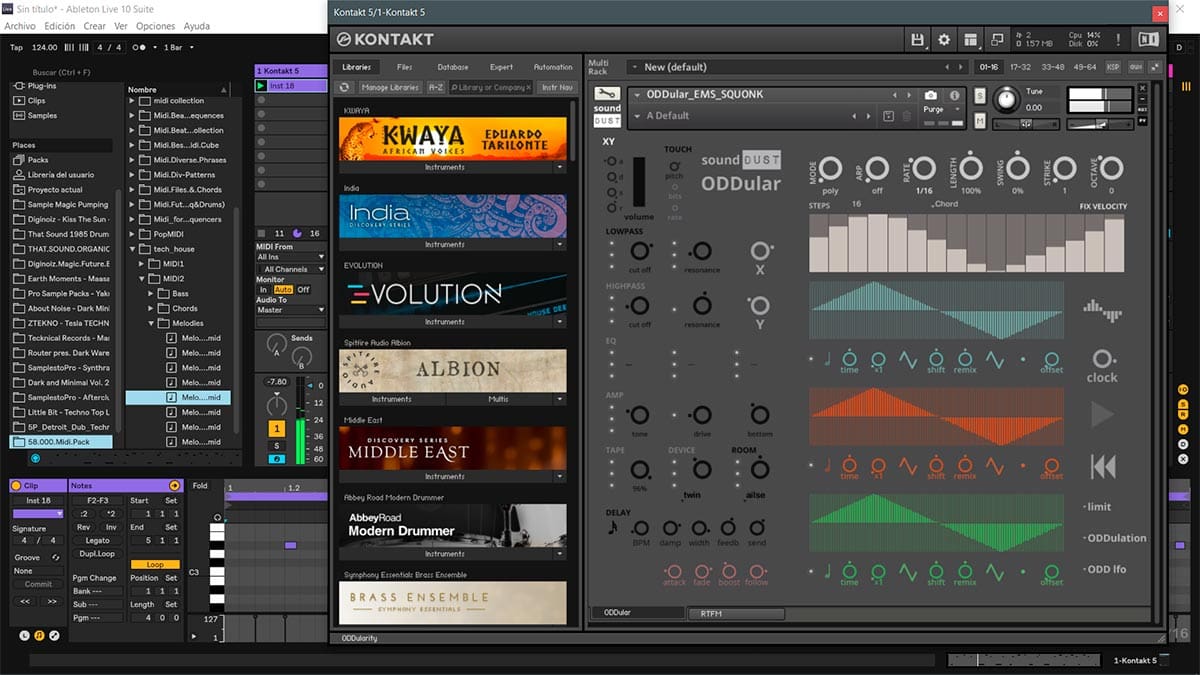The image size is (1200, 675).
Task: Click the lowpass cut off knob
Action: click(x=640, y=250)
